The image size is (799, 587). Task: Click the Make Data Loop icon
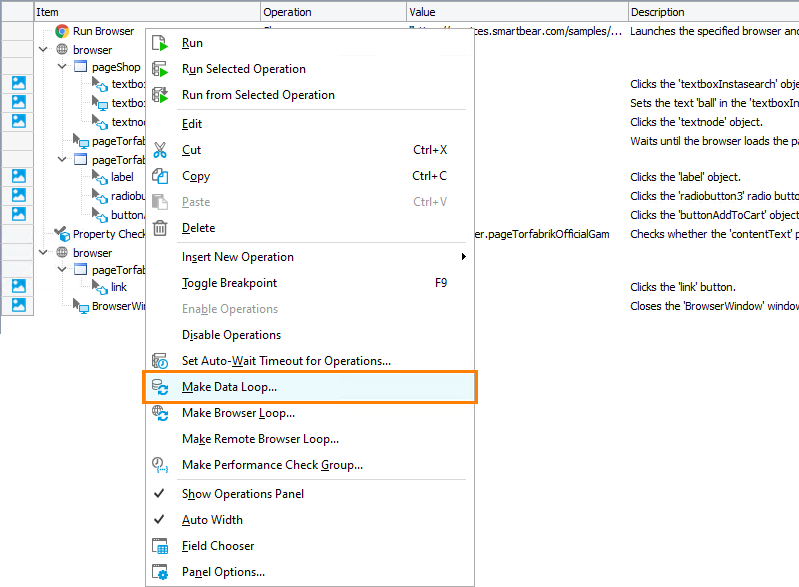(160, 387)
